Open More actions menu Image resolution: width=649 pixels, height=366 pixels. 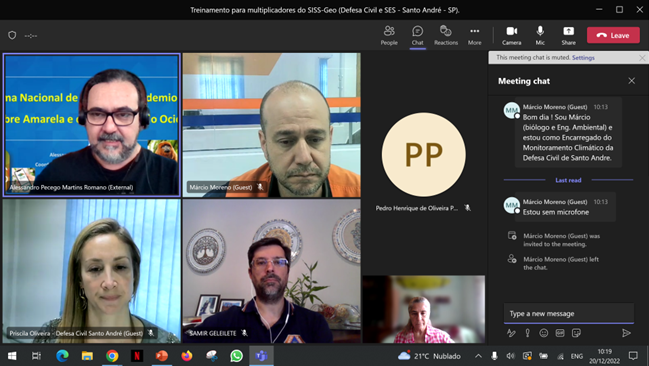tap(474, 35)
